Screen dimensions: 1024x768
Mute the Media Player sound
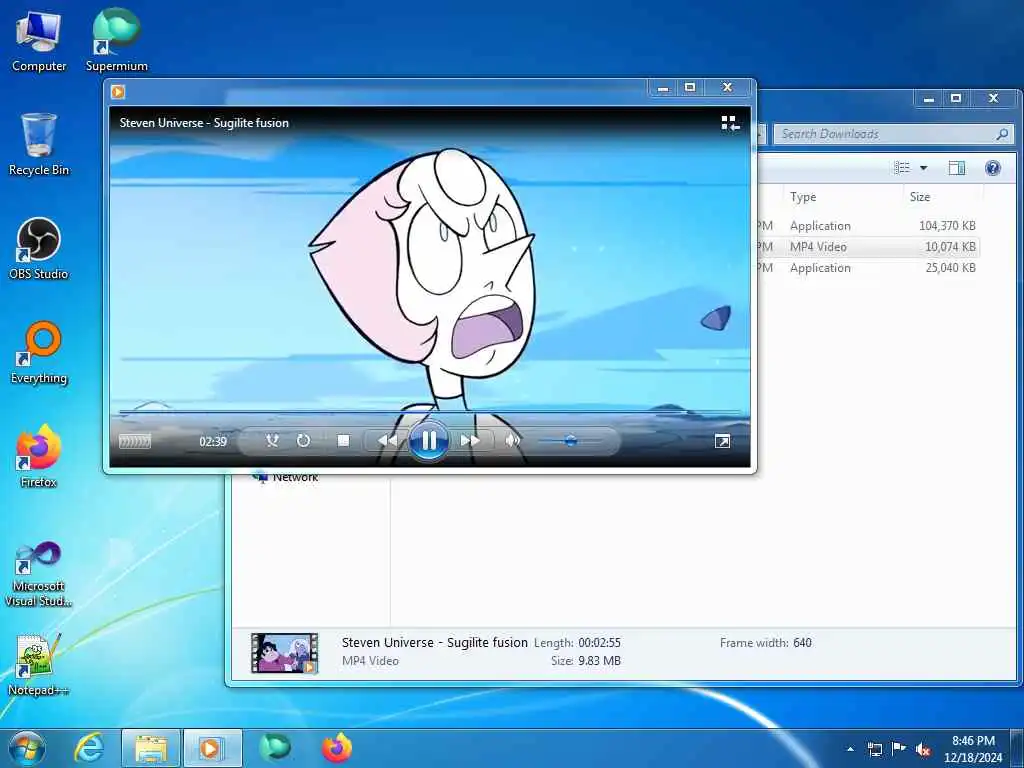(513, 441)
